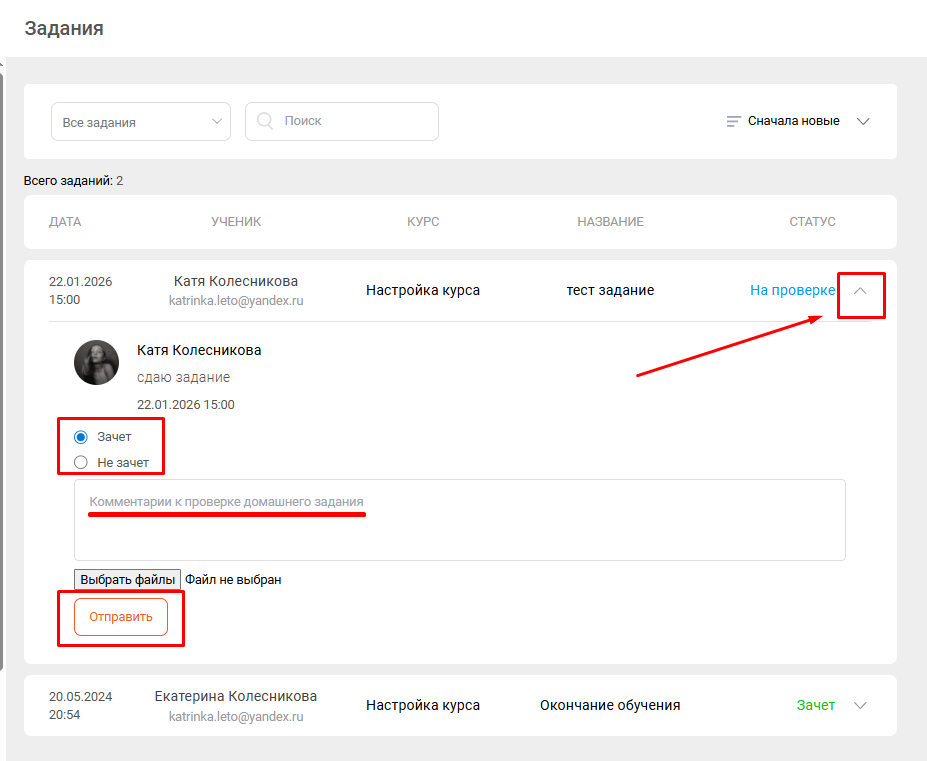
Task: Click the На проверке status label
Action: (x=792, y=290)
